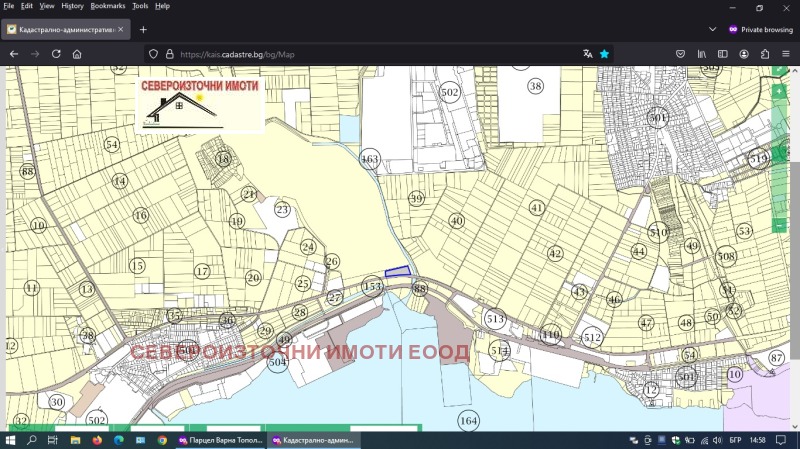
Task: Click cadastral district label 54 near top left
Action: point(112,144)
